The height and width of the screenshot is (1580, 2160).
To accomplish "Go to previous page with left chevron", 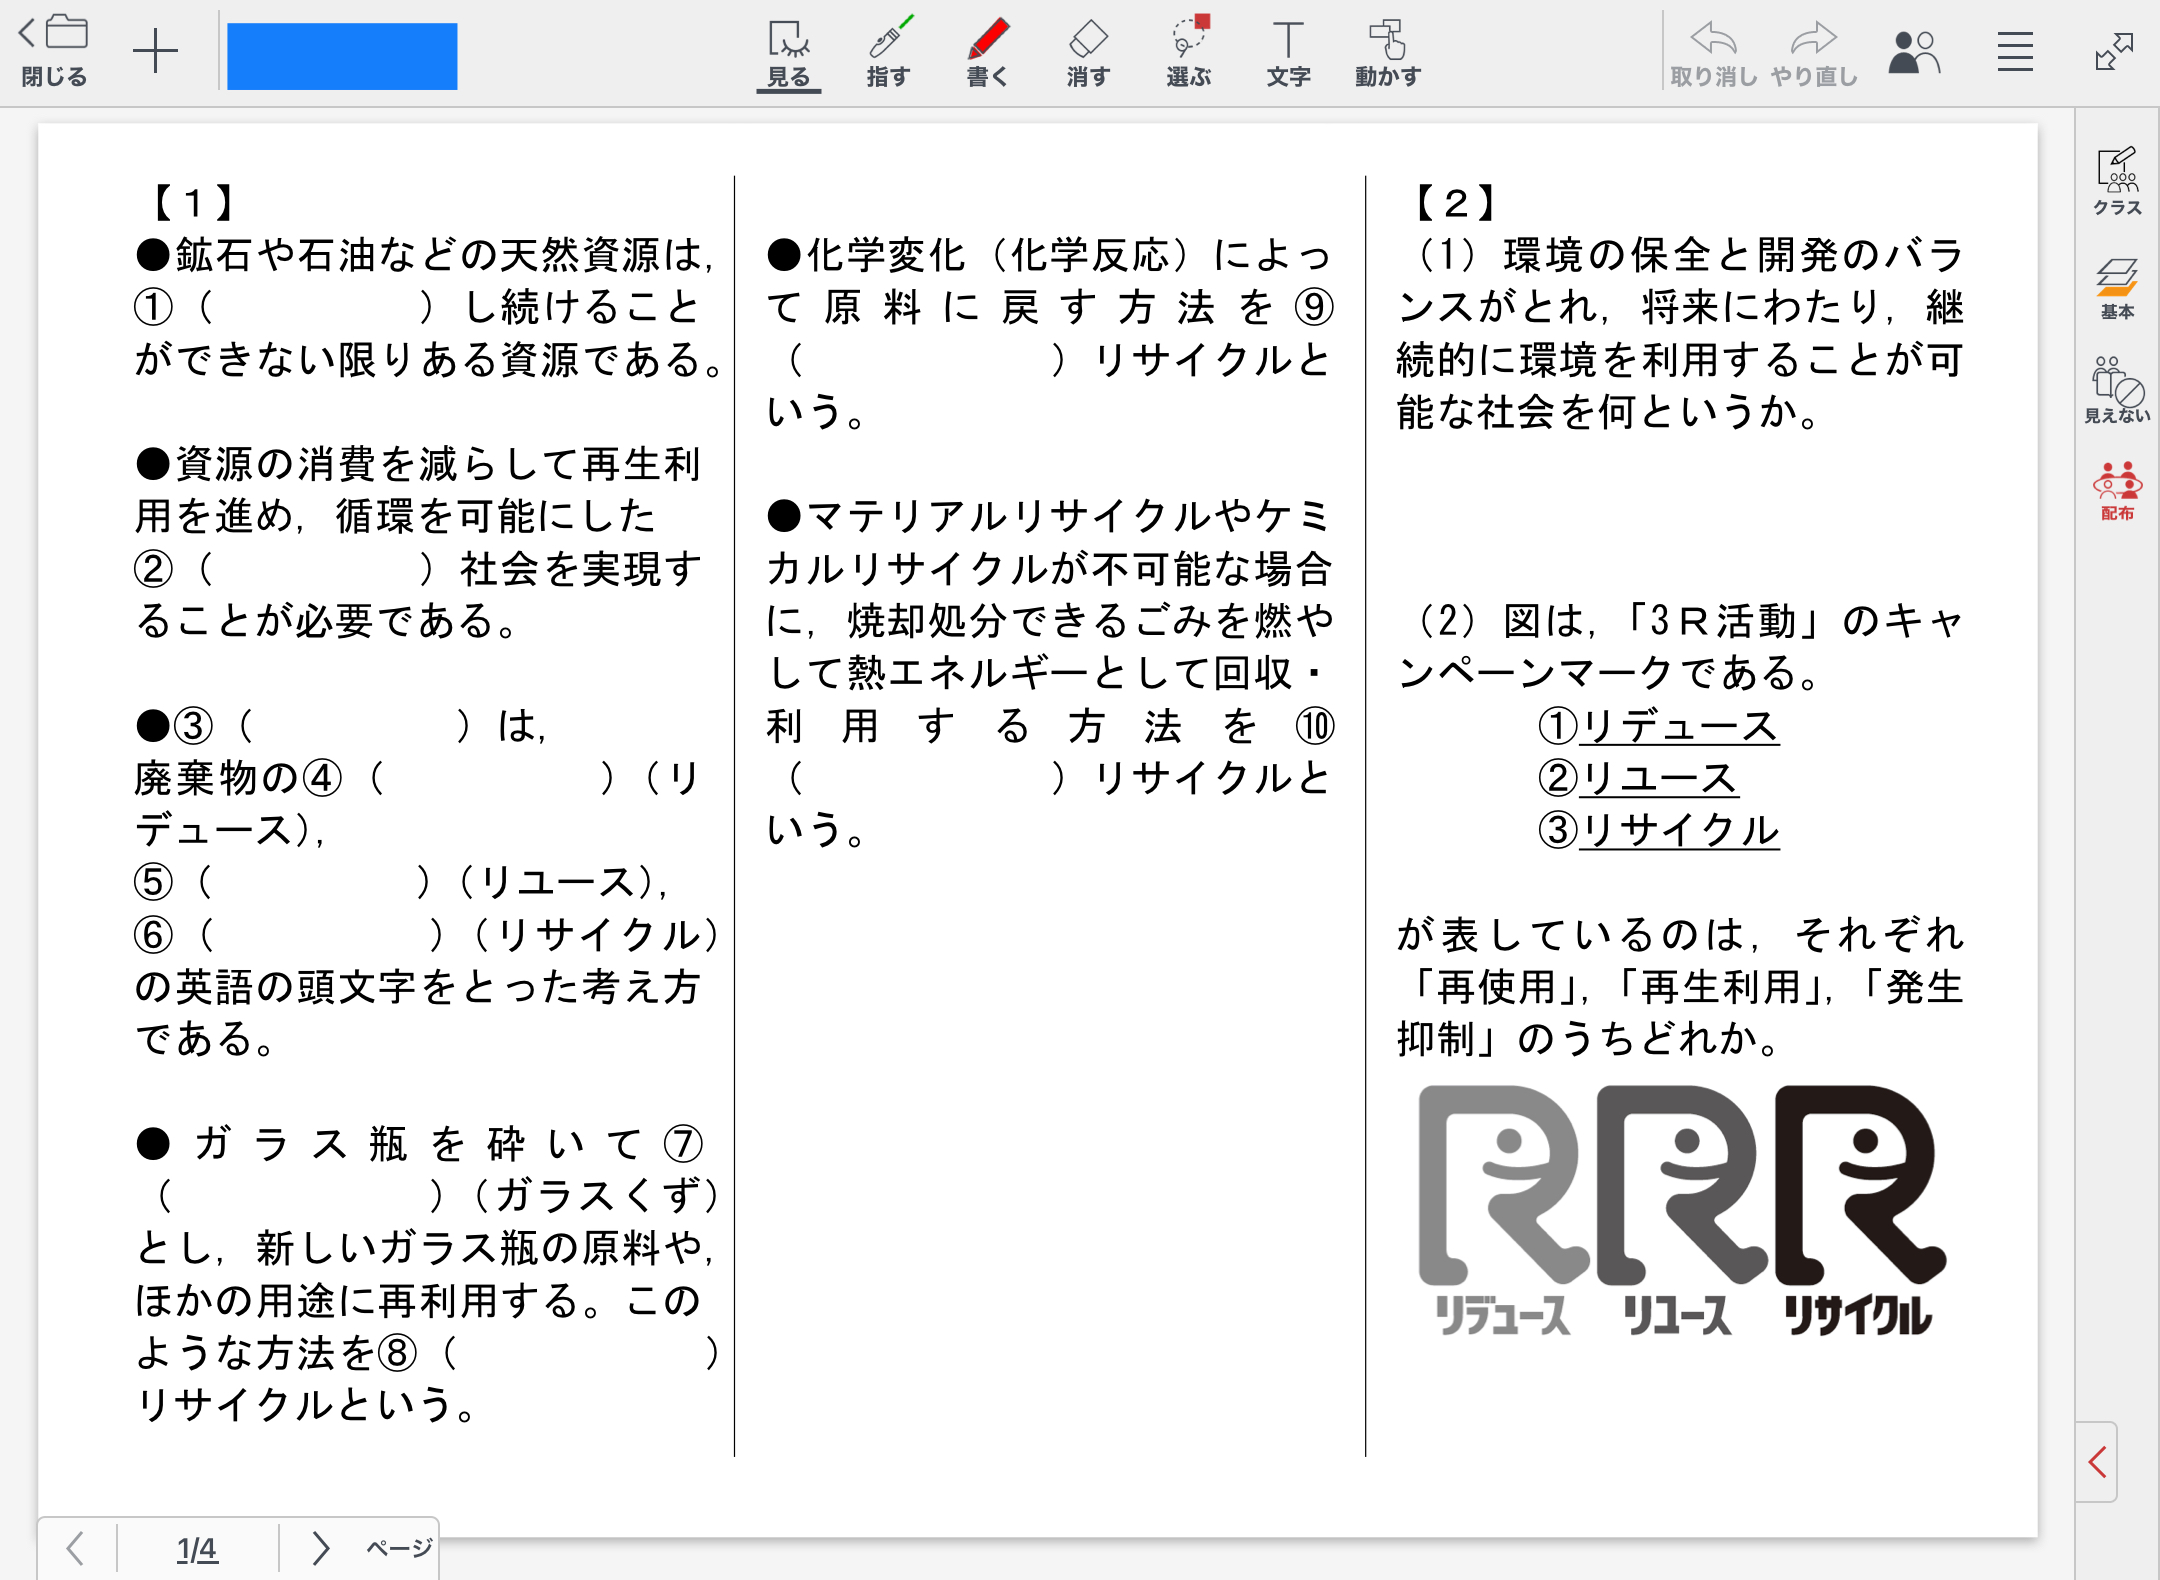I will click(75, 1548).
